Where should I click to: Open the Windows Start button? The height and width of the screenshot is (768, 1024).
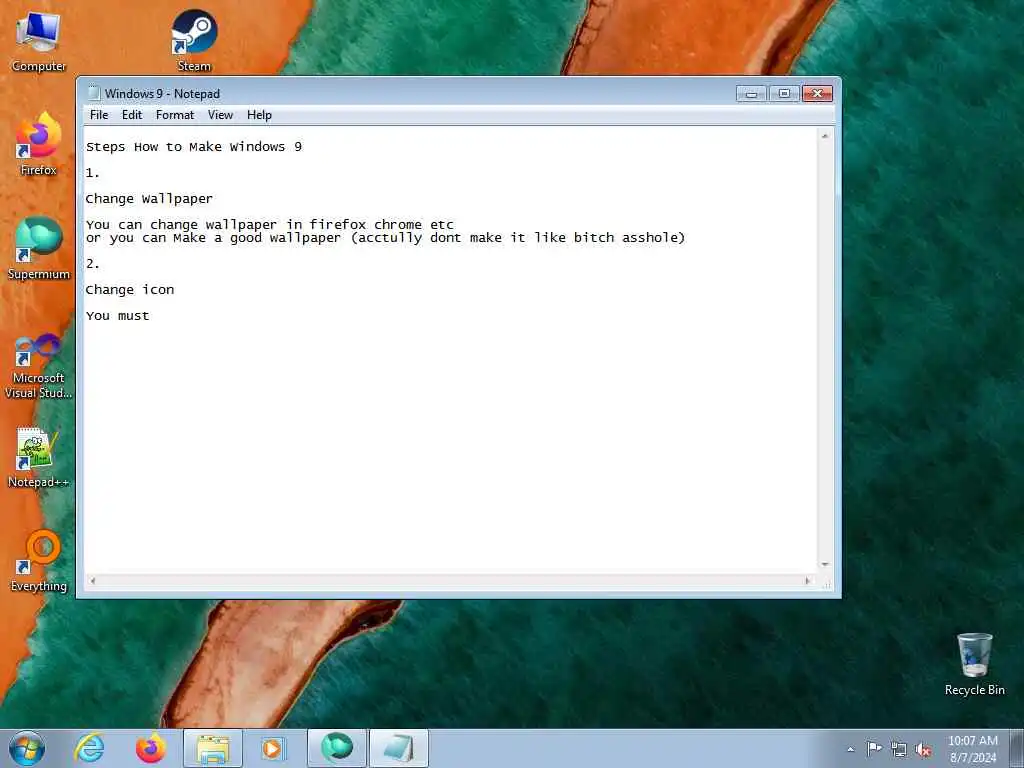point(27,748)
